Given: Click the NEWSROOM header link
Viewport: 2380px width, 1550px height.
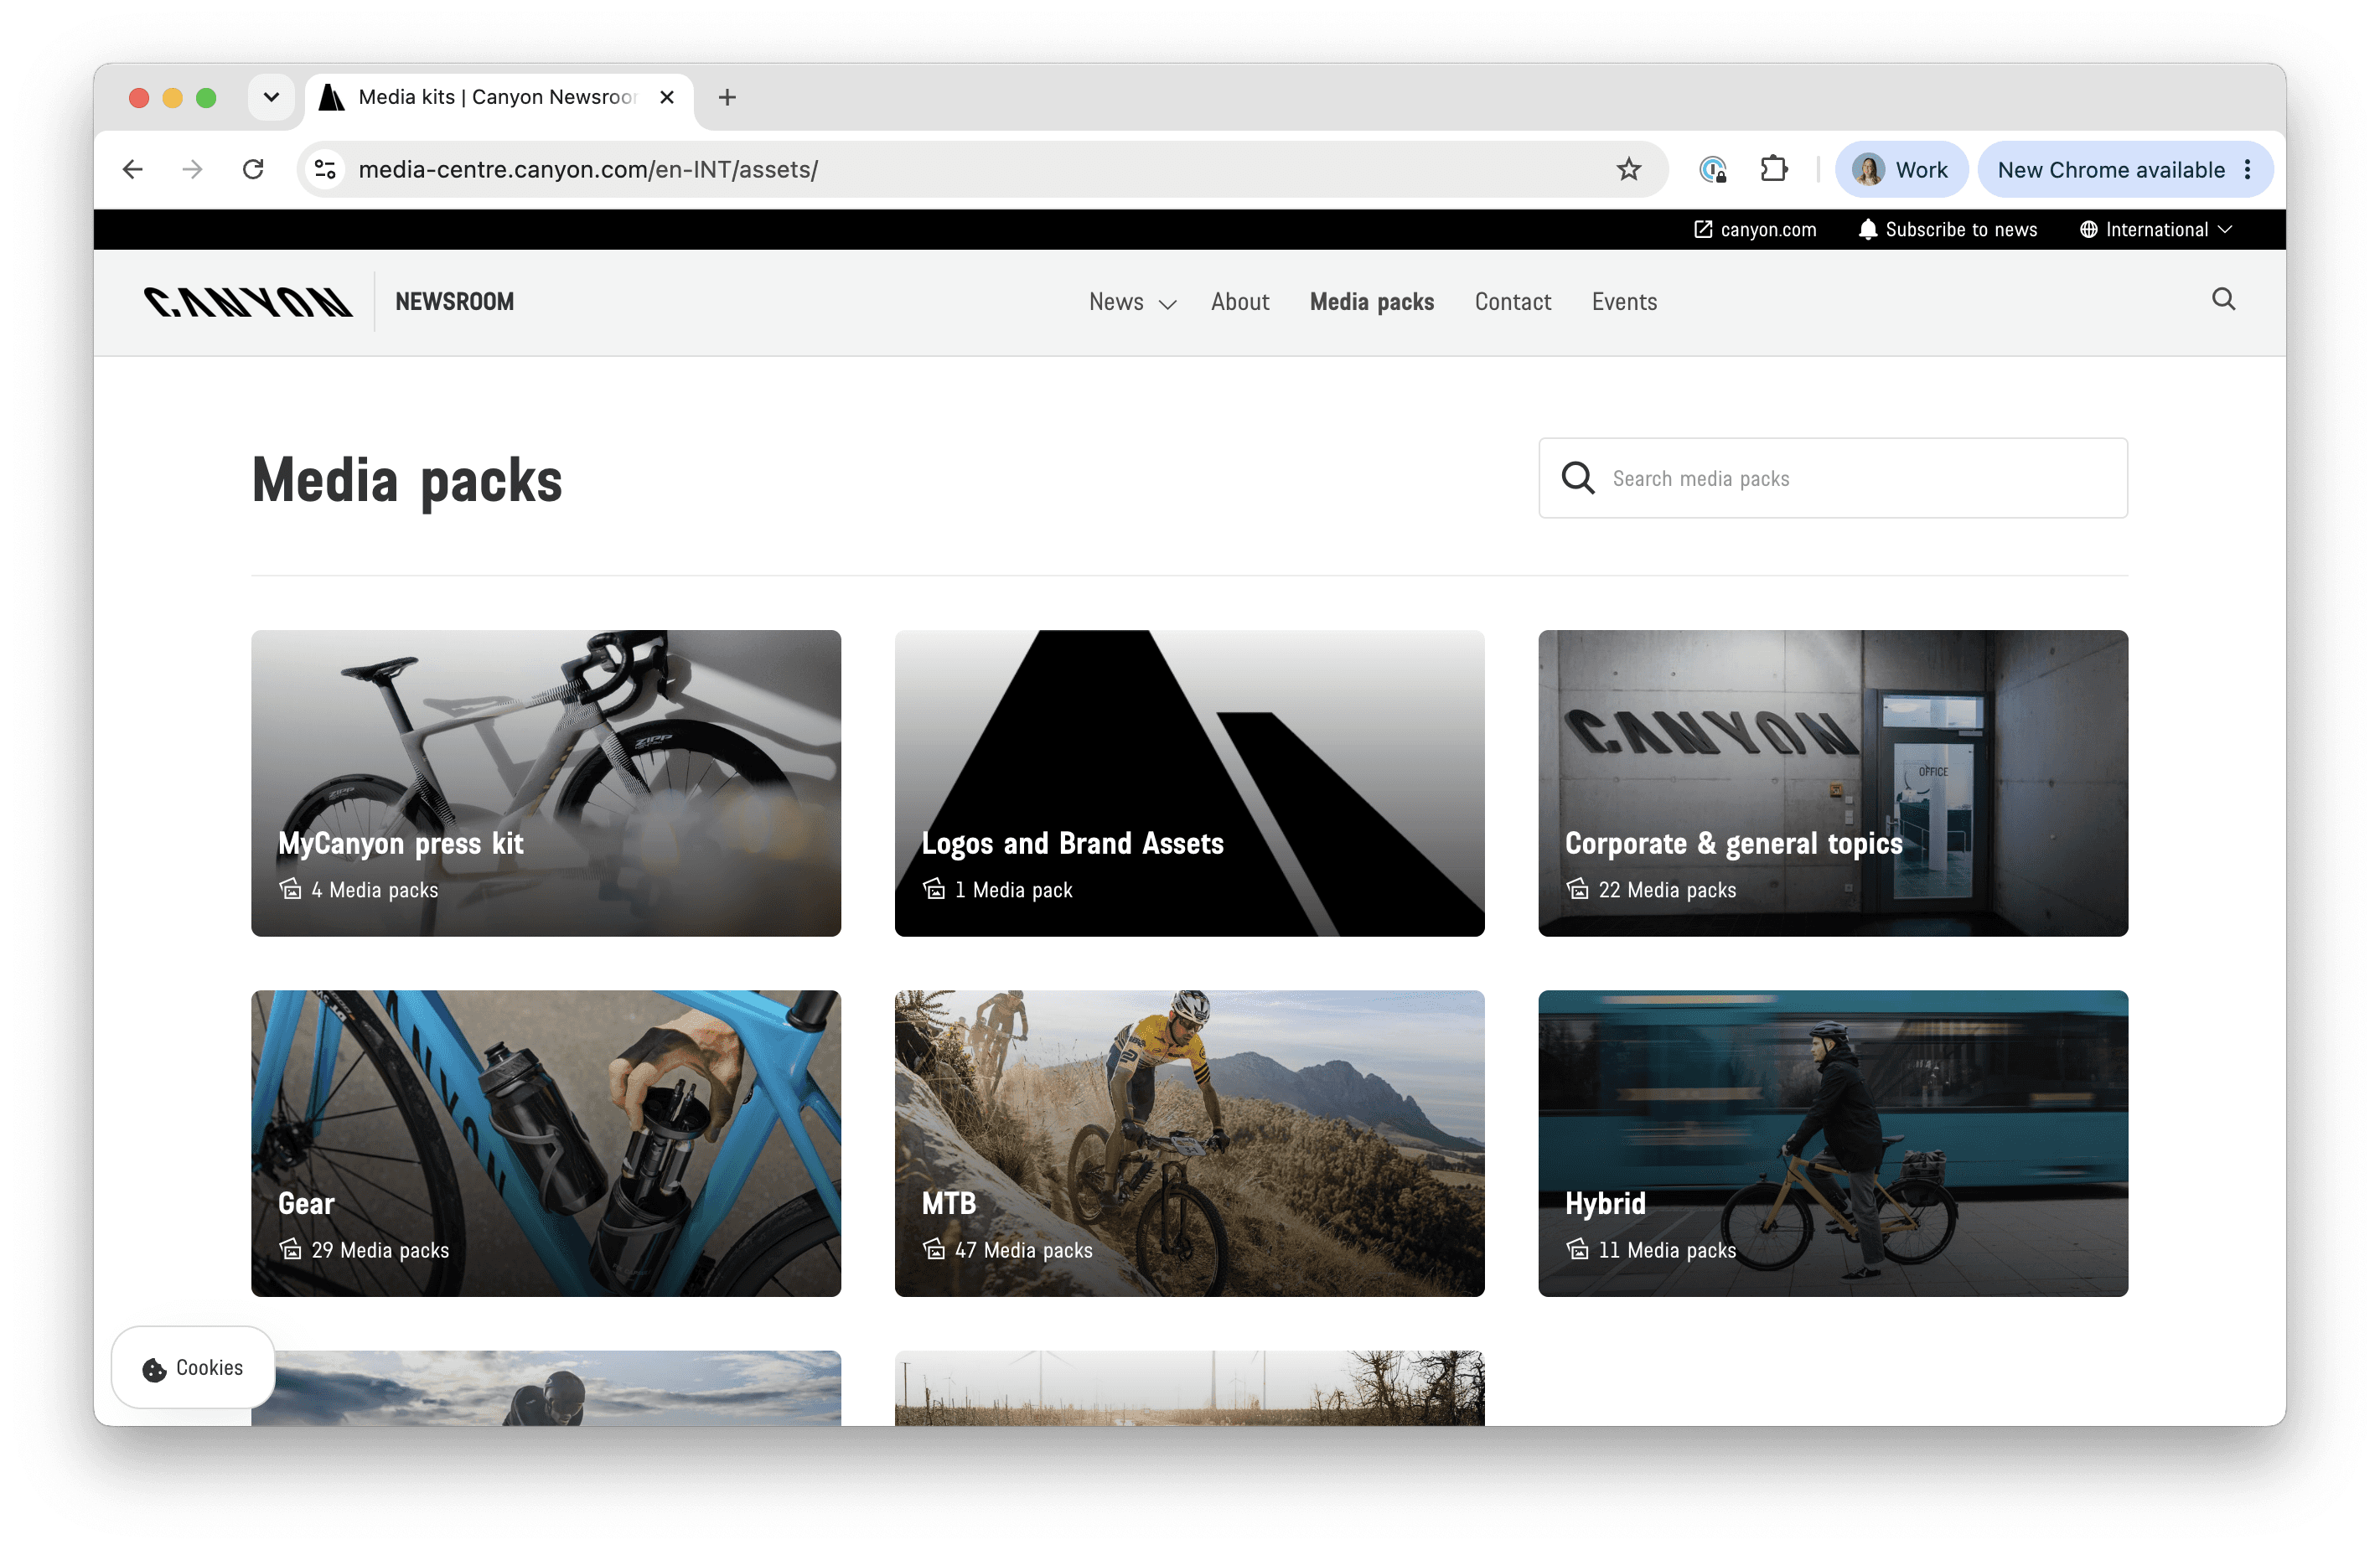Looking at the screenshot, I should (x=455, y=302).
